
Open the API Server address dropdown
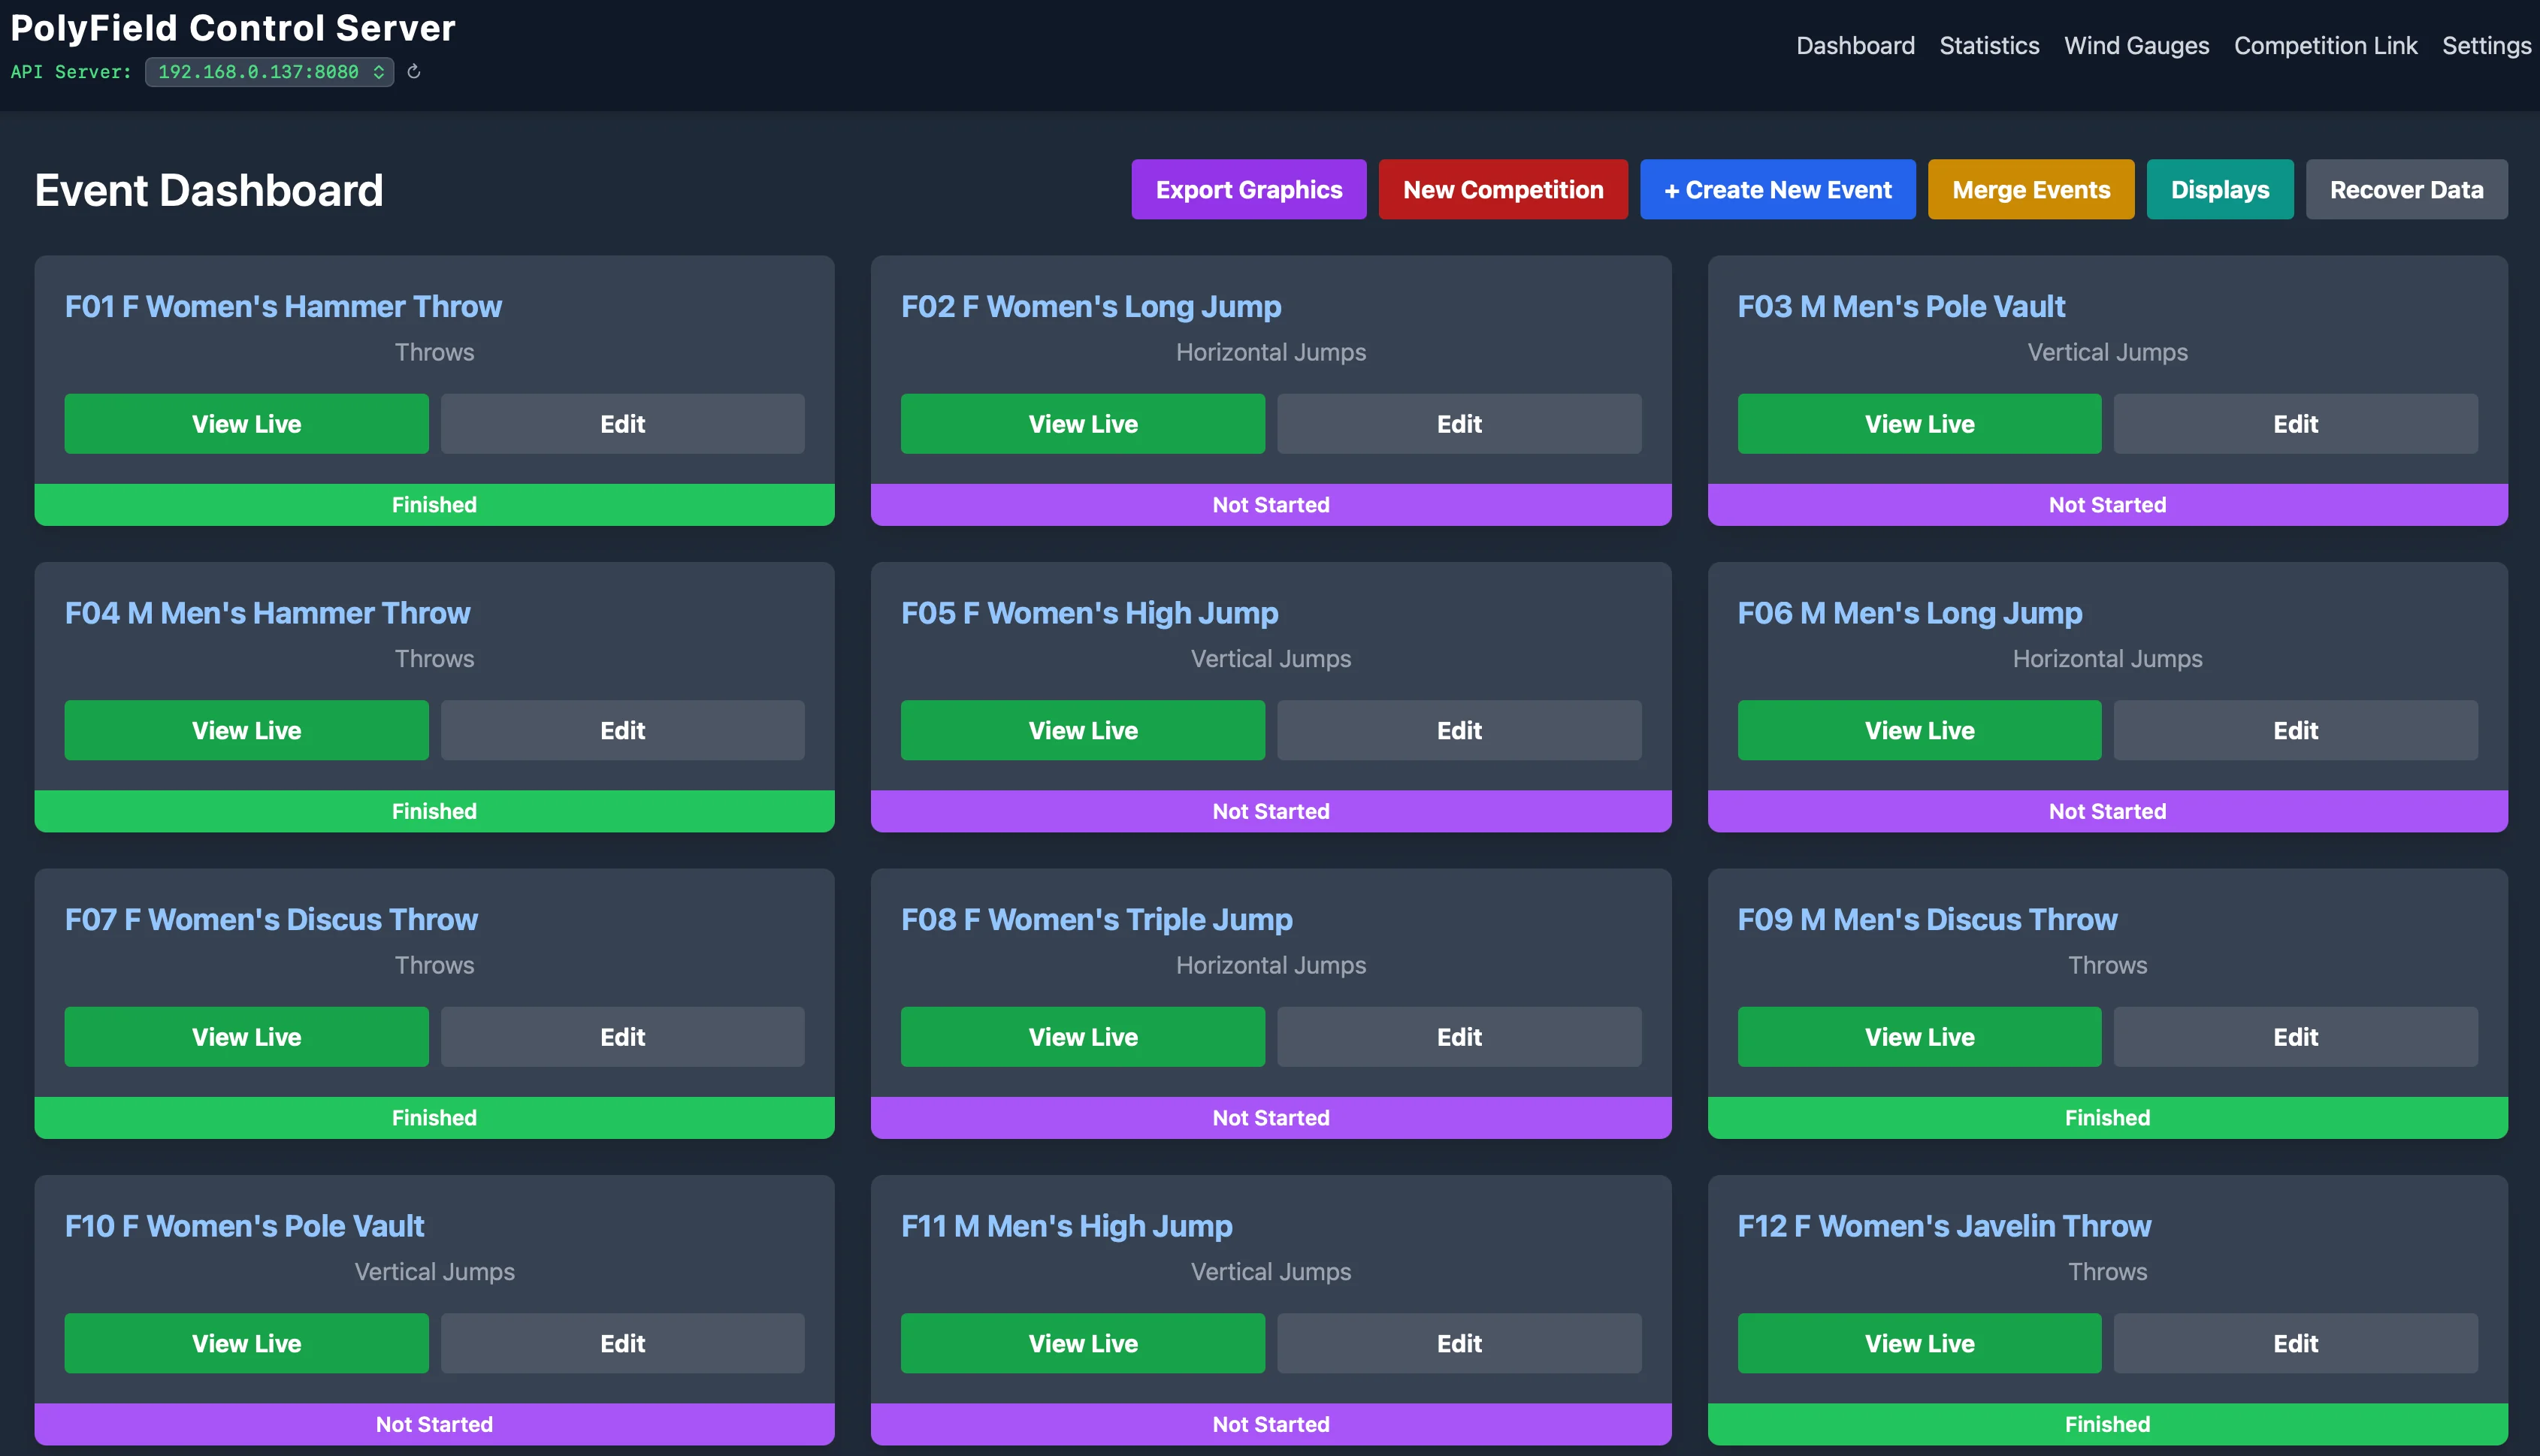coord(269,72)
